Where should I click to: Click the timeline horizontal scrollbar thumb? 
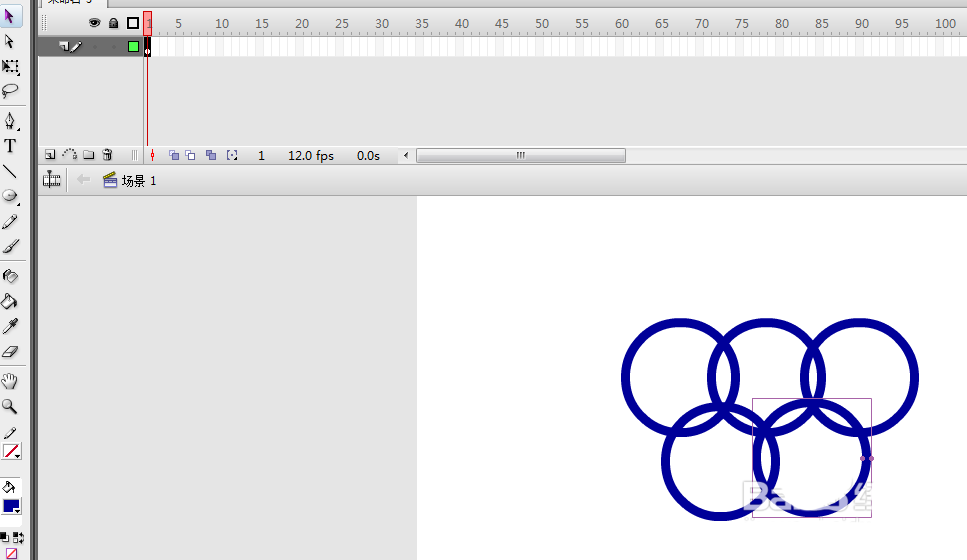tap(521, 155)
